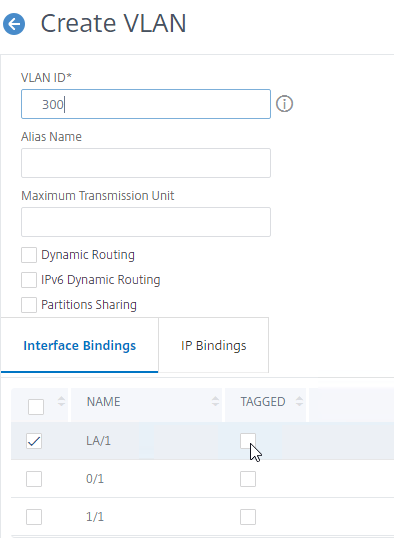The width and height of the screenshot is (394, 538).
Task: Go back using the blue arrow icon
Action: pos(14,24)
